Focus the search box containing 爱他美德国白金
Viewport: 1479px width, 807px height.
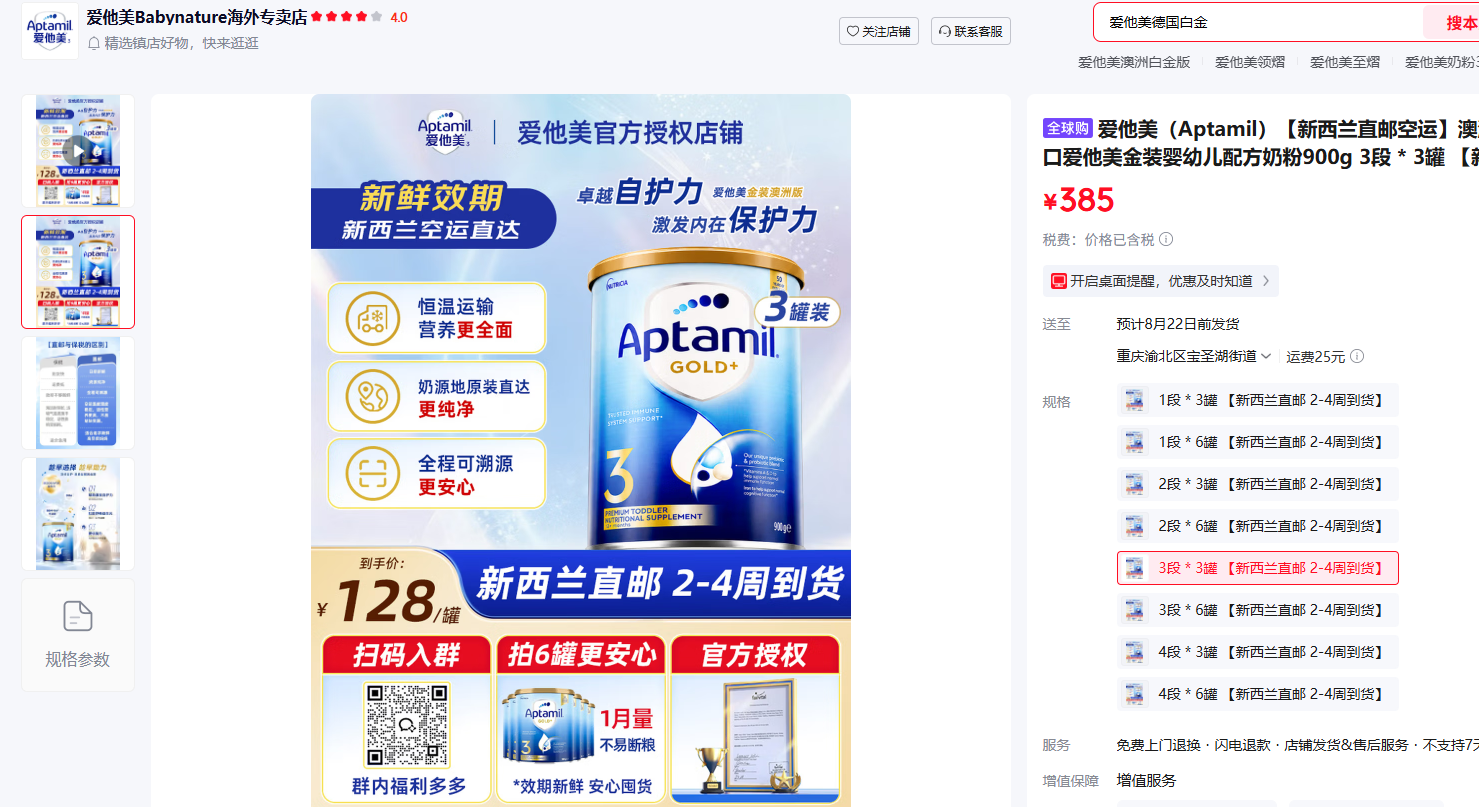pyautogui.click(x=1258, y=22)
